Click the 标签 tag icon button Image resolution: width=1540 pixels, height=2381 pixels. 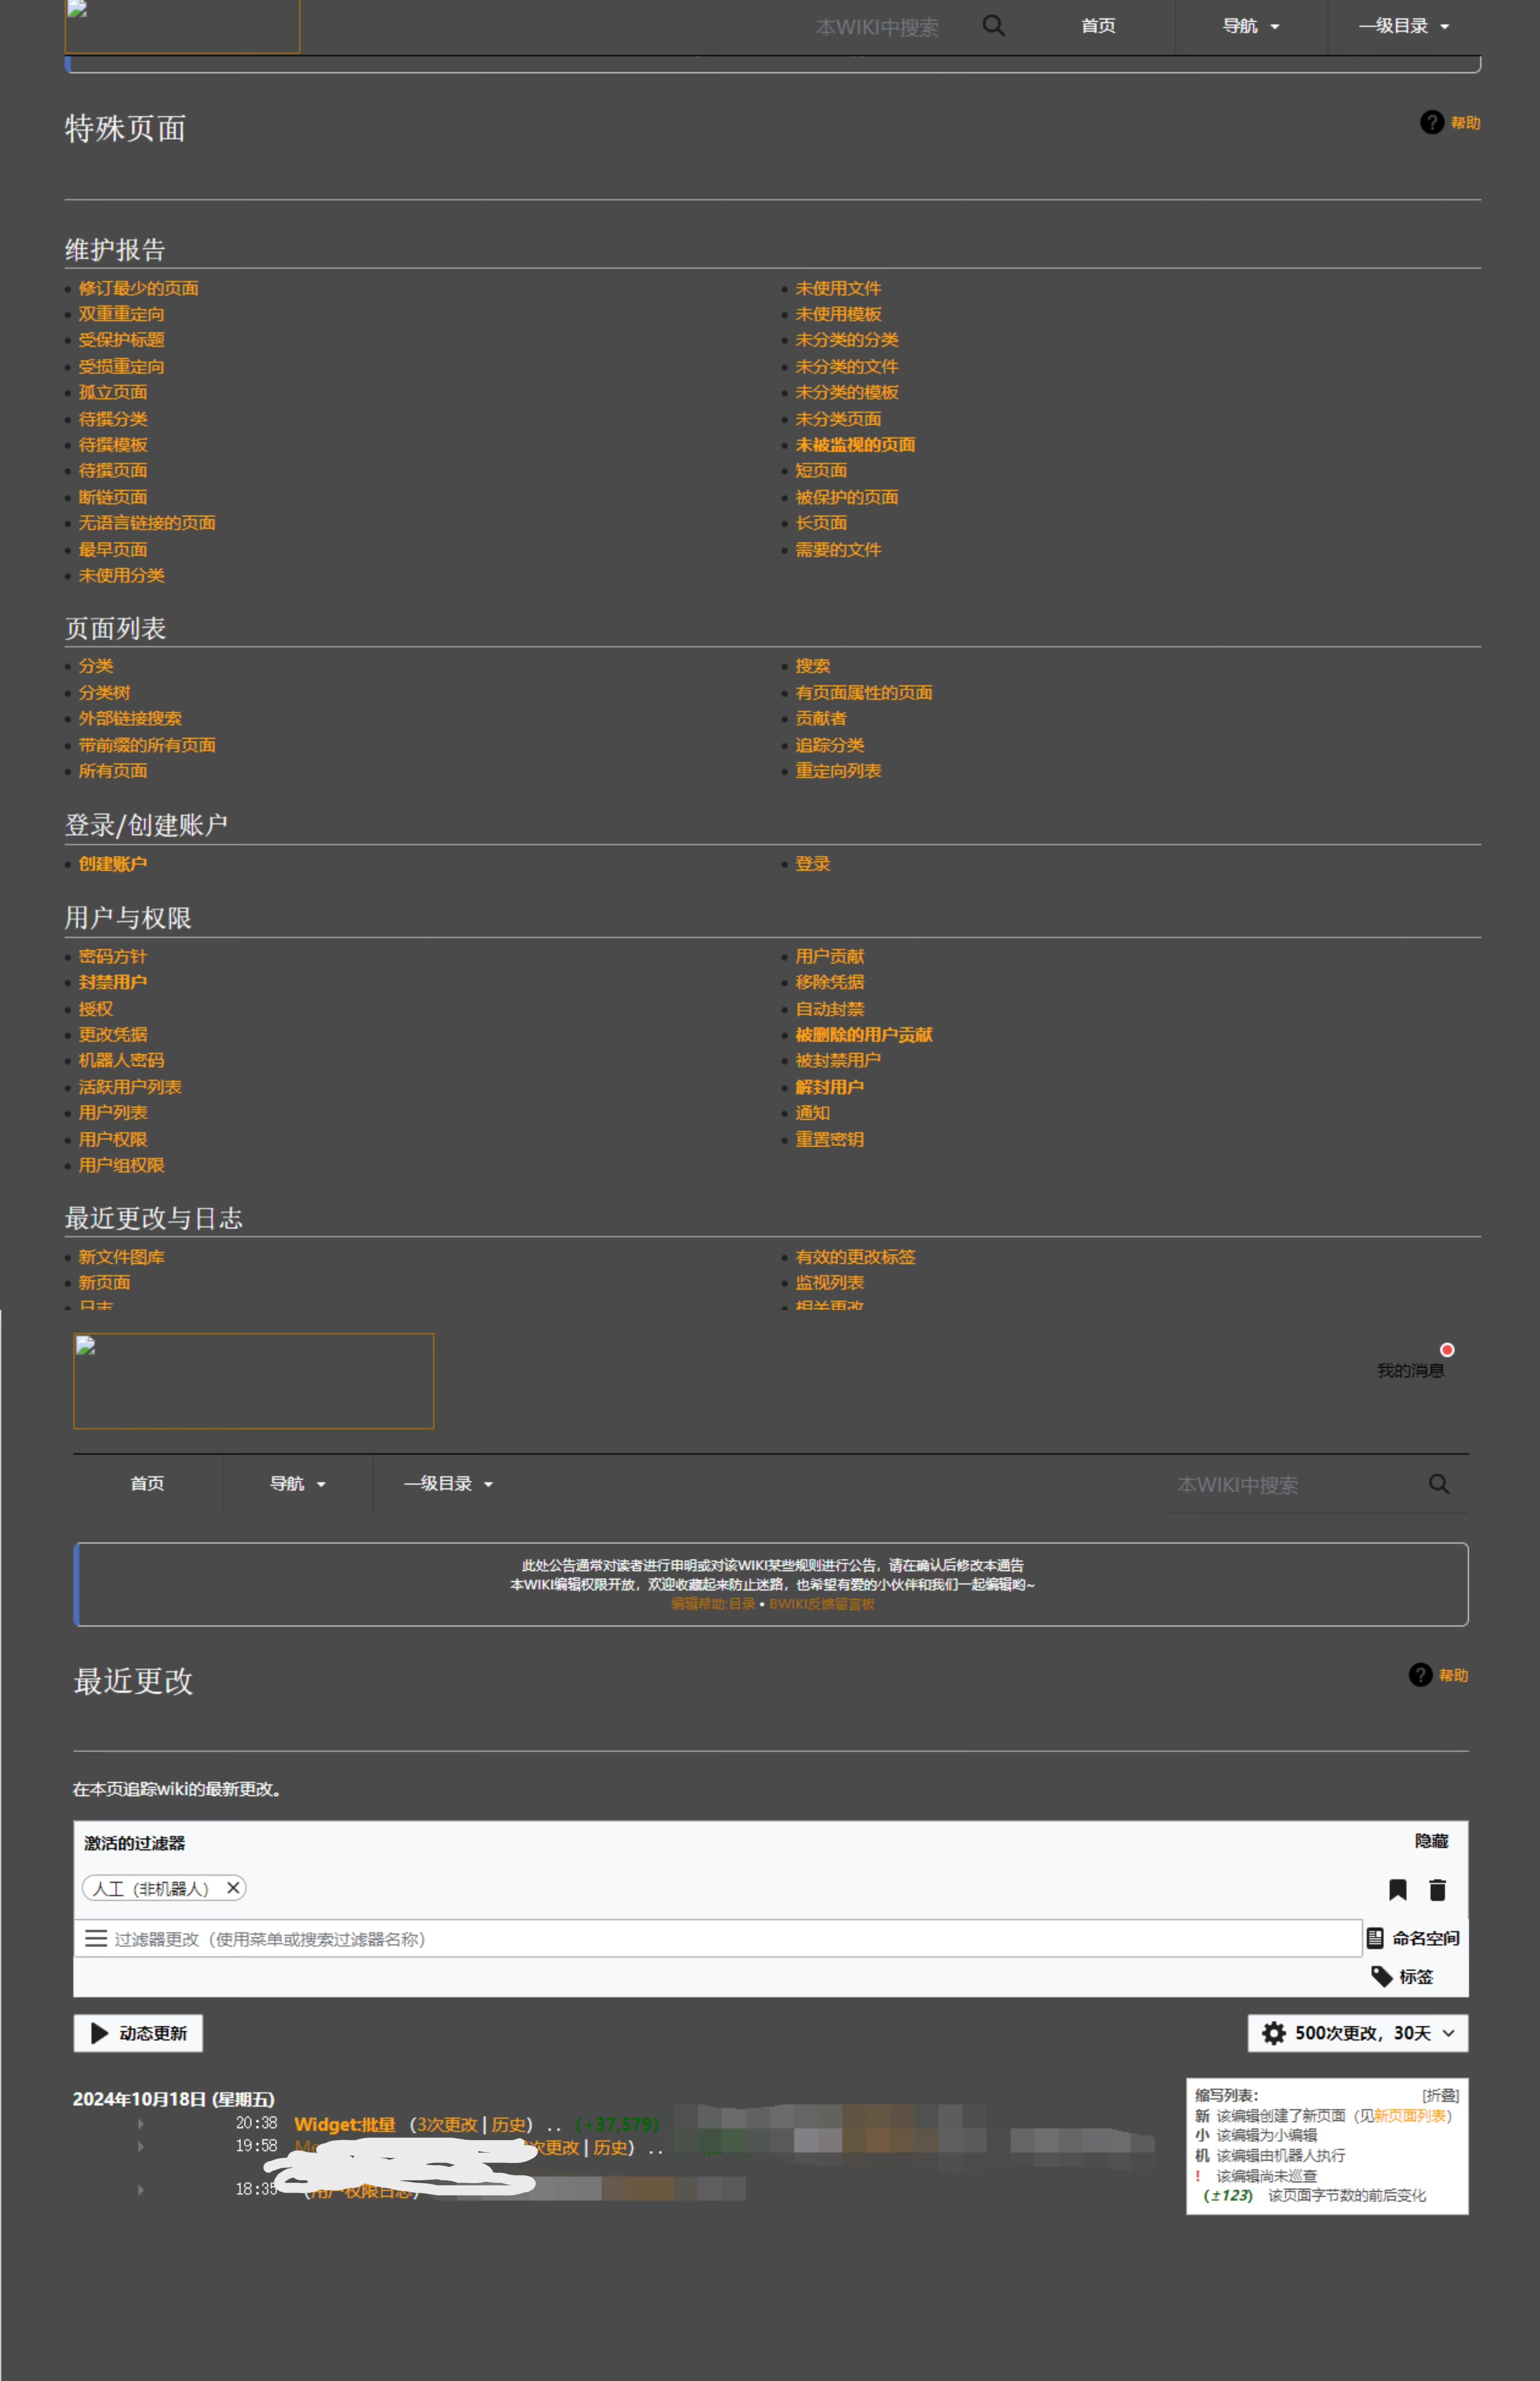click(x=1402, y=1976)
